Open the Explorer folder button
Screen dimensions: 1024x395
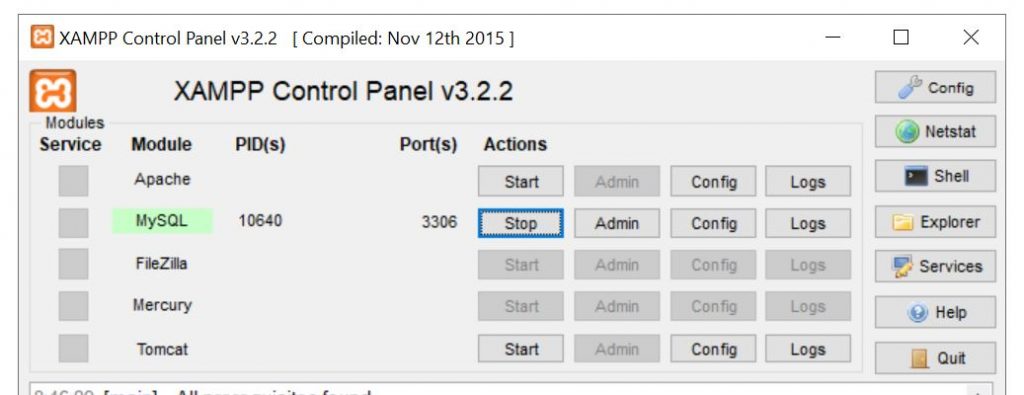click(935, 222)
